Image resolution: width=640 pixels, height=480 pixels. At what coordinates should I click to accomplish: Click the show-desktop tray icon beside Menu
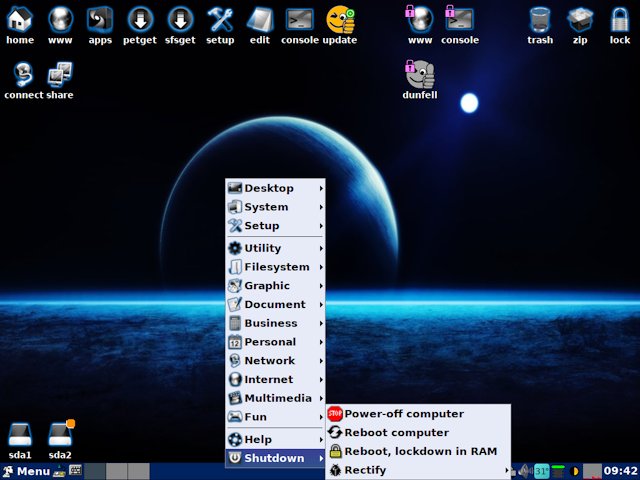pyautogui.click(x=59, y=471)
